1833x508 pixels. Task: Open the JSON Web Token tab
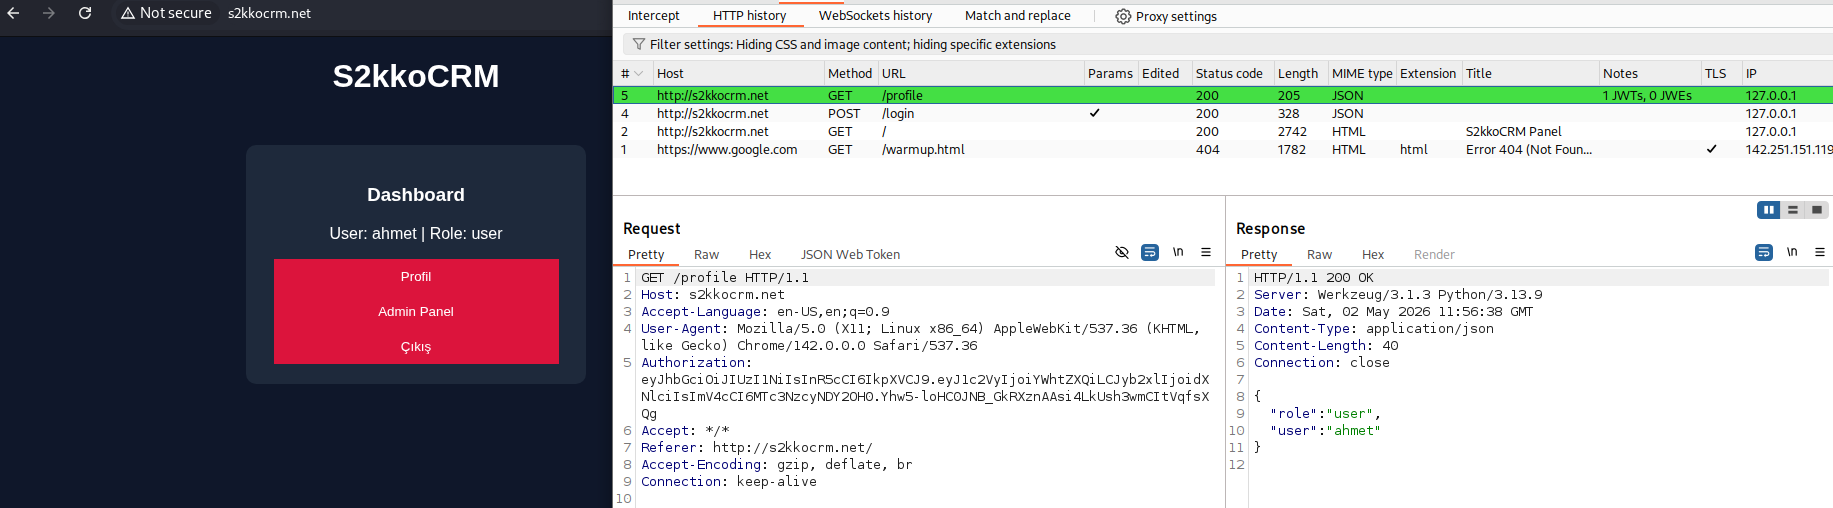pos(850,255)
